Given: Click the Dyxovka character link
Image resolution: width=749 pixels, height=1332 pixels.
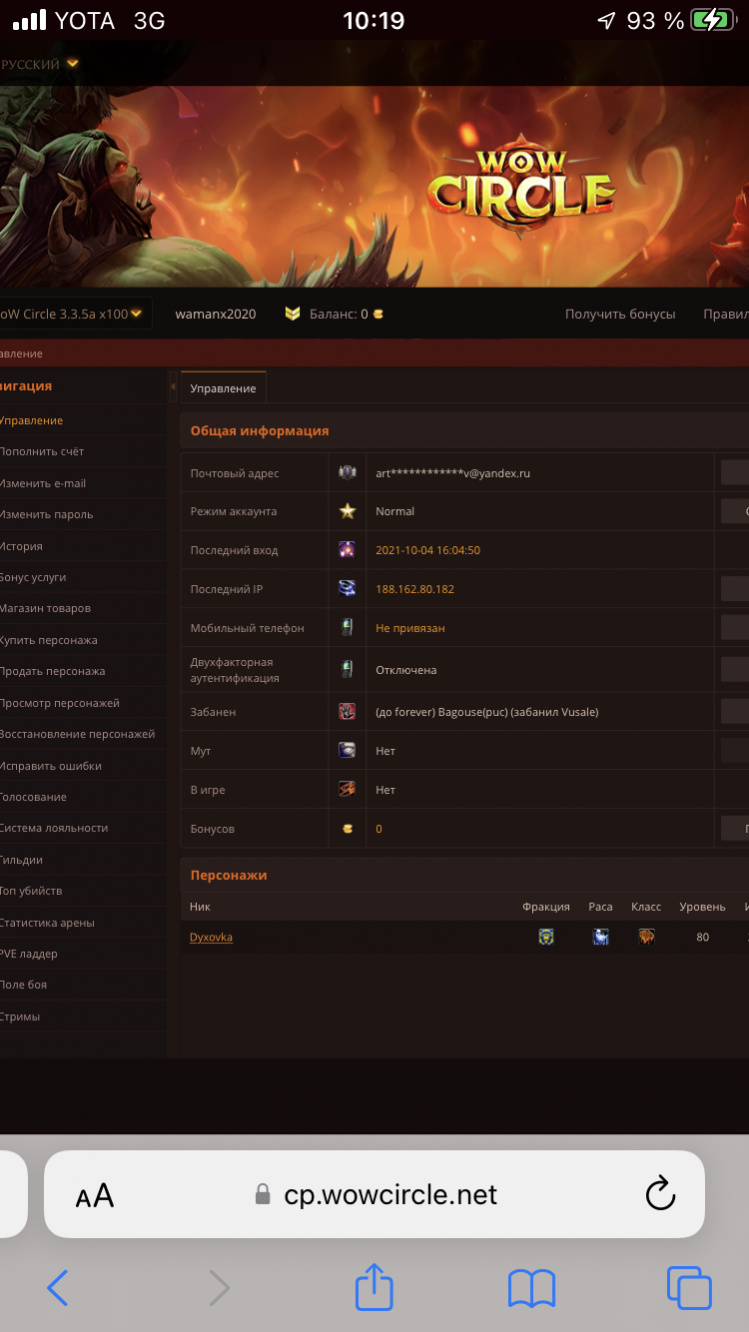Looking at the screenshot, I should [211, 937].
